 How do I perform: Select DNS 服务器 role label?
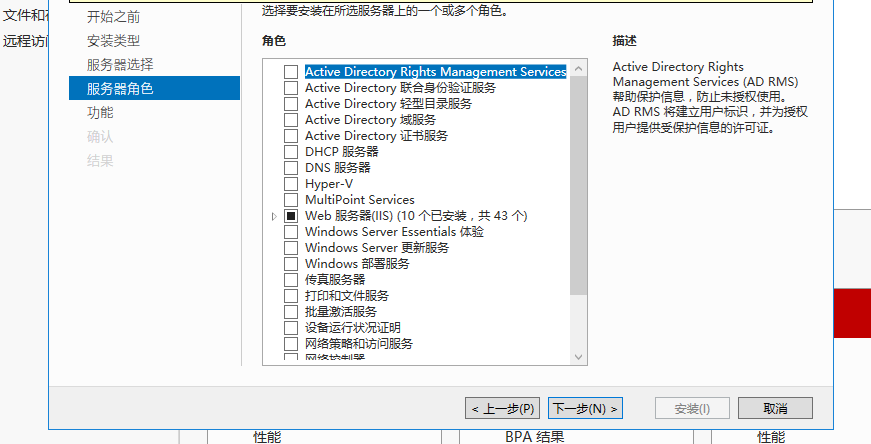(x=338, y=168)
